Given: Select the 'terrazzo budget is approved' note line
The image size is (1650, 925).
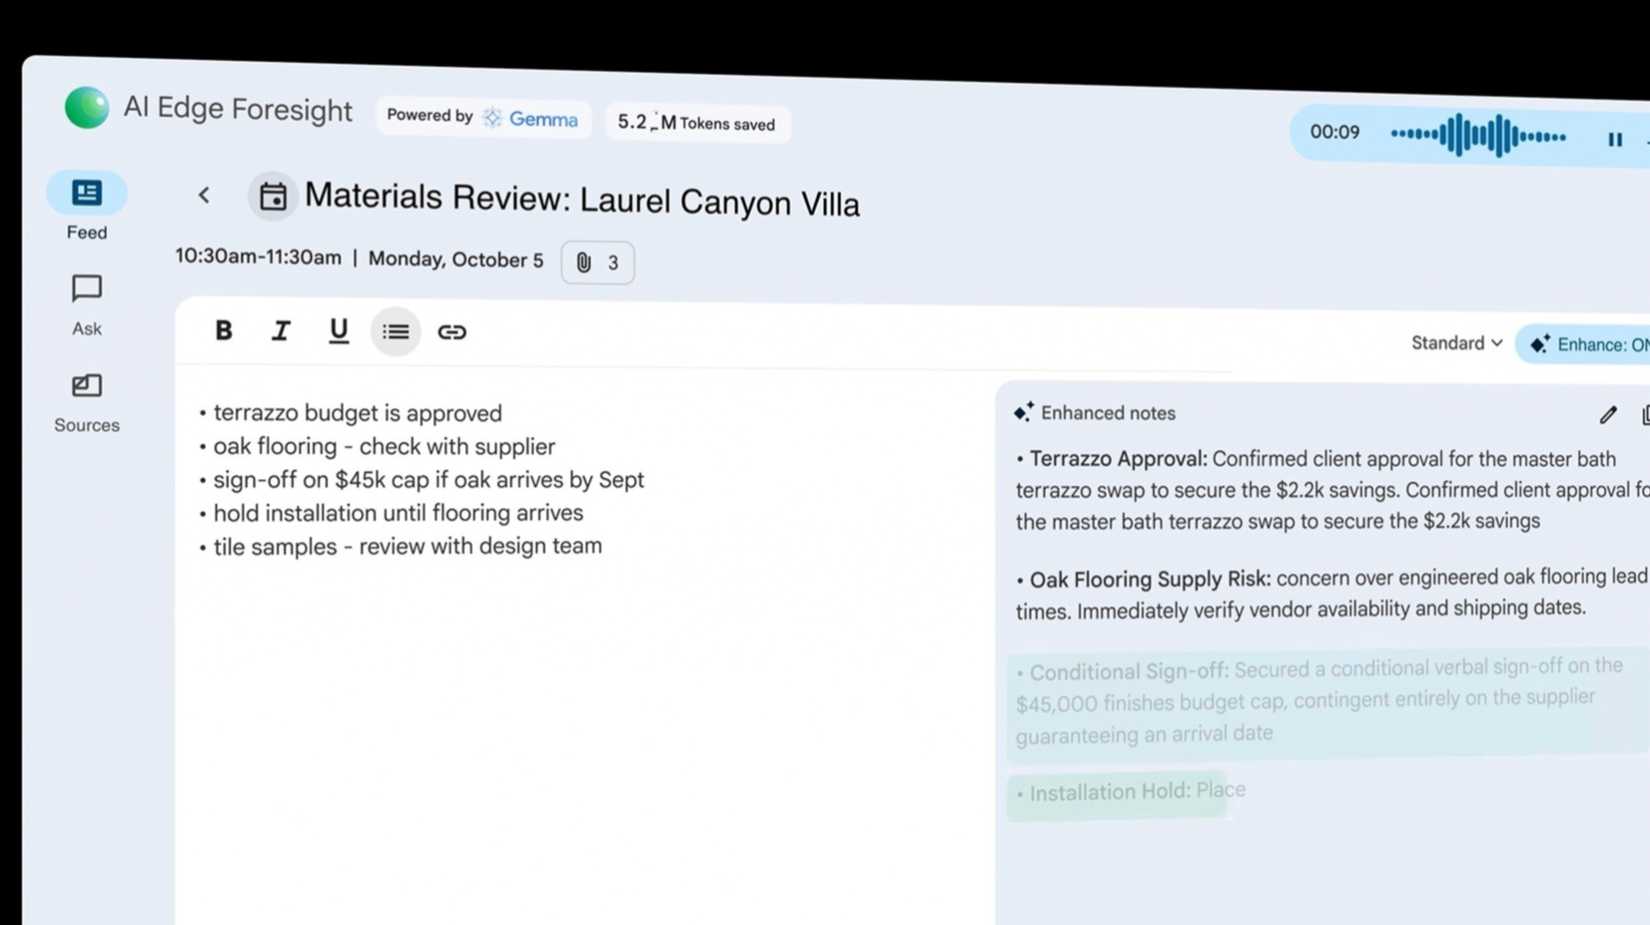Looking at the screenshot, I should (x=357, y=413).
